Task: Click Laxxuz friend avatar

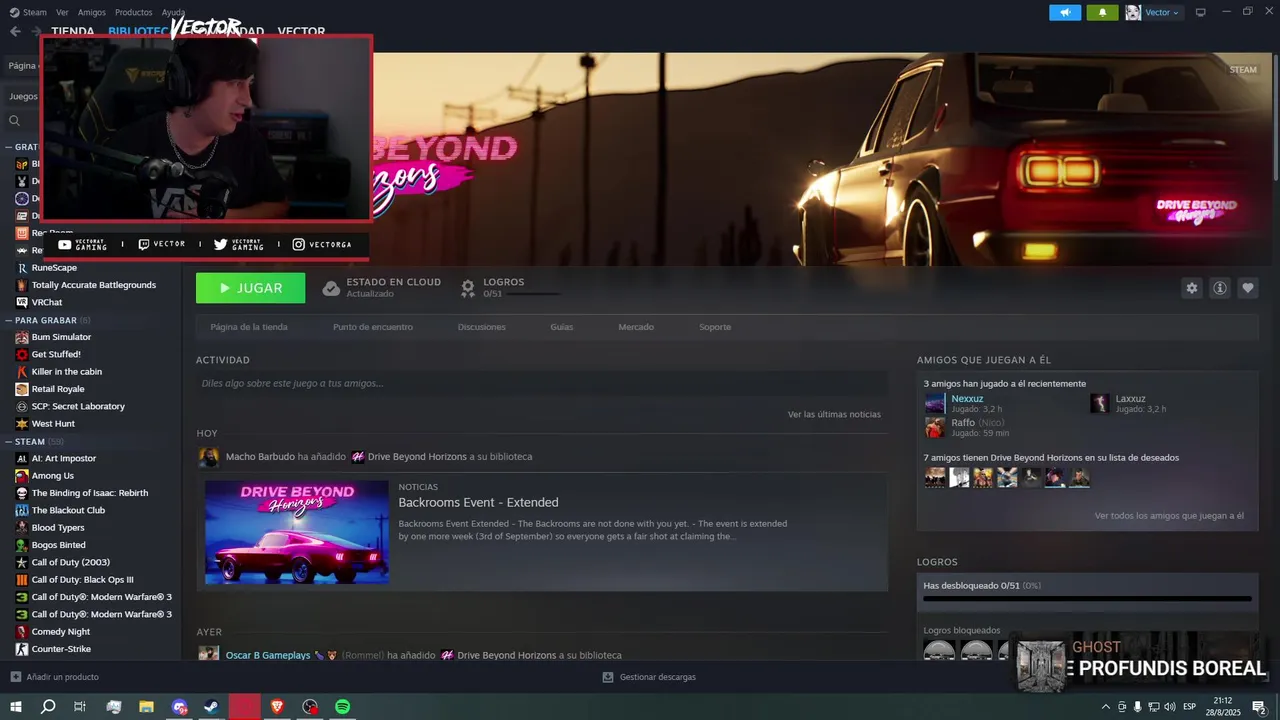Action: tap(1100, 403)
